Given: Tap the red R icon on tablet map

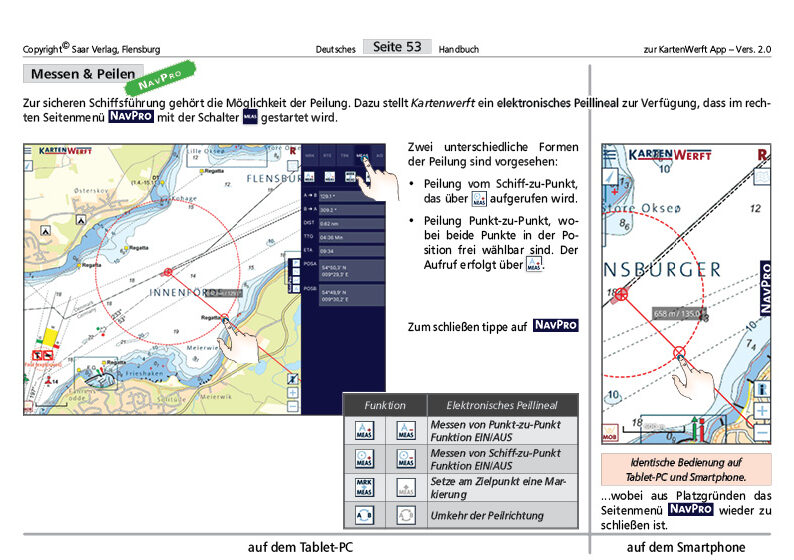Looking at the screenshot, I should tap(293, 151).
